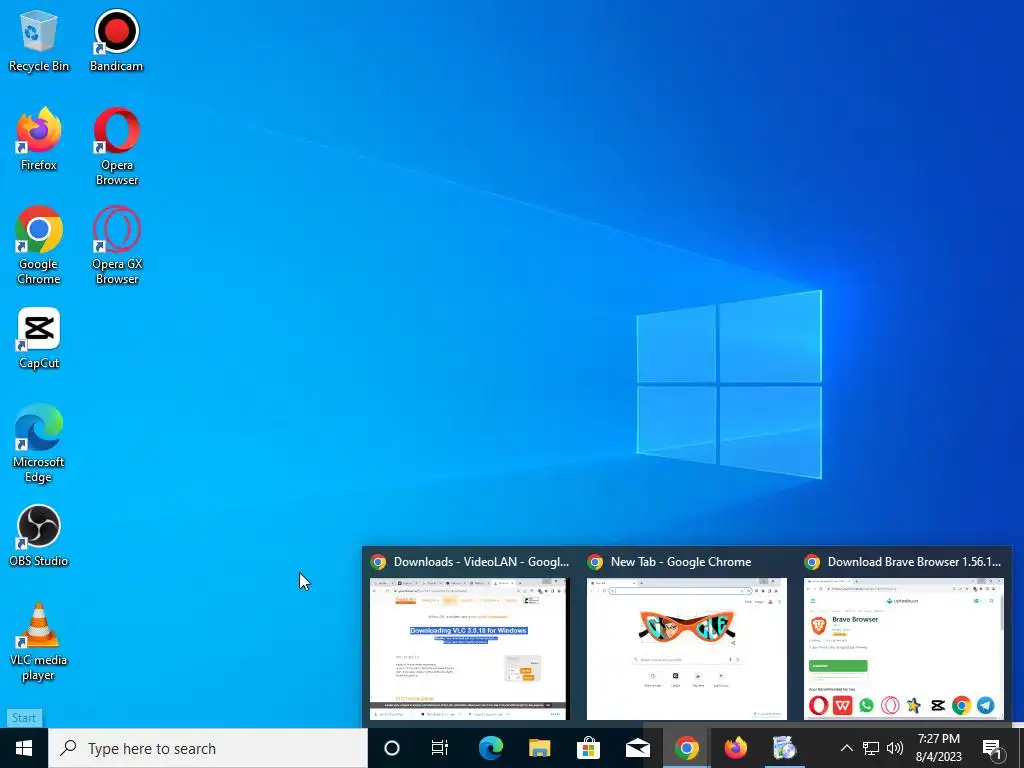Open the network status tray icon
The width and height of the screenshot is (1024, 768).
pos(871,748)
